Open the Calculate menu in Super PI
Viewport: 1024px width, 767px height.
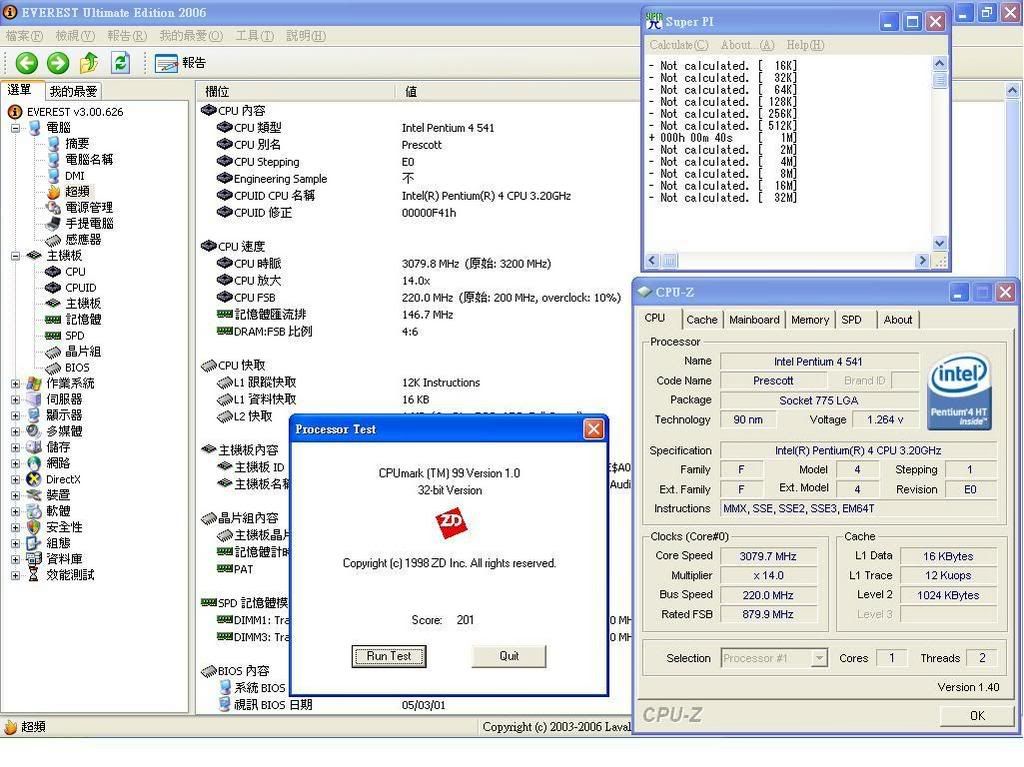[x=679, y=45]
